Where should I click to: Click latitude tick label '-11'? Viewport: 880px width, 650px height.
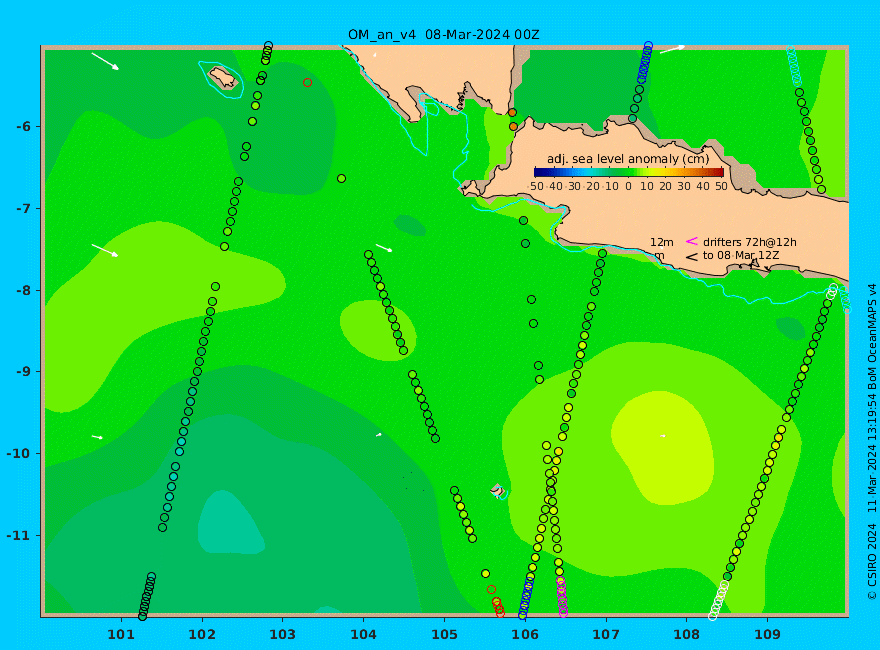coord(20,535)
